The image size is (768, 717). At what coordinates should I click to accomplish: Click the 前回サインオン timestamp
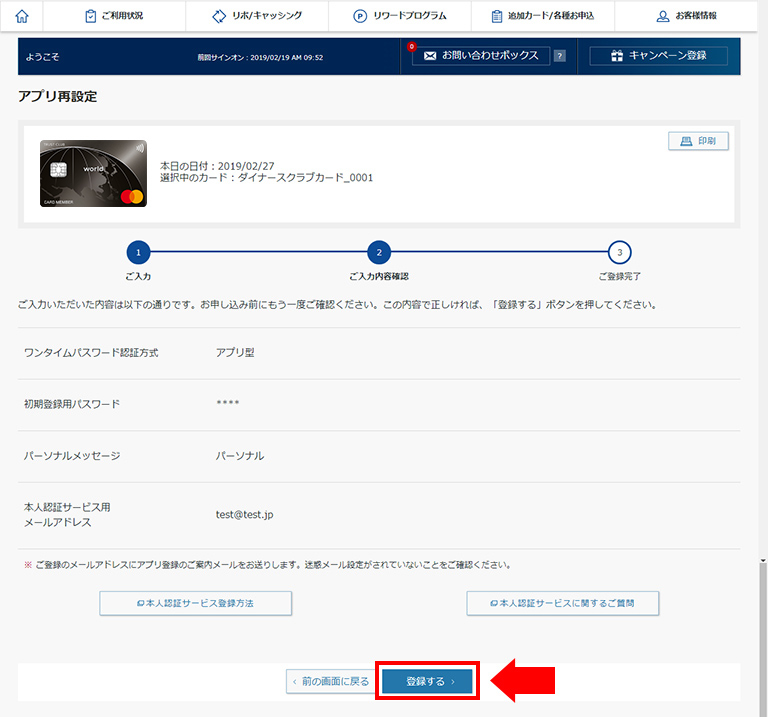pyautogui.click(x=260, y=57)
